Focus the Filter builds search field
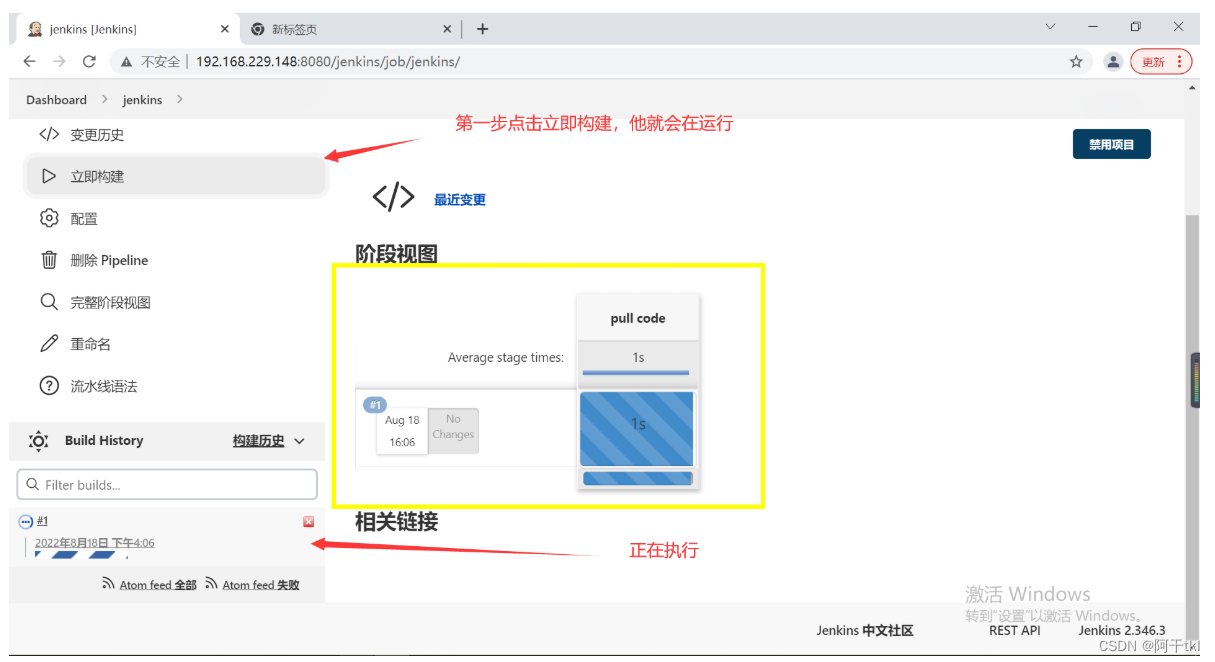Screen dimensions: 1215x662 (167, 485)
